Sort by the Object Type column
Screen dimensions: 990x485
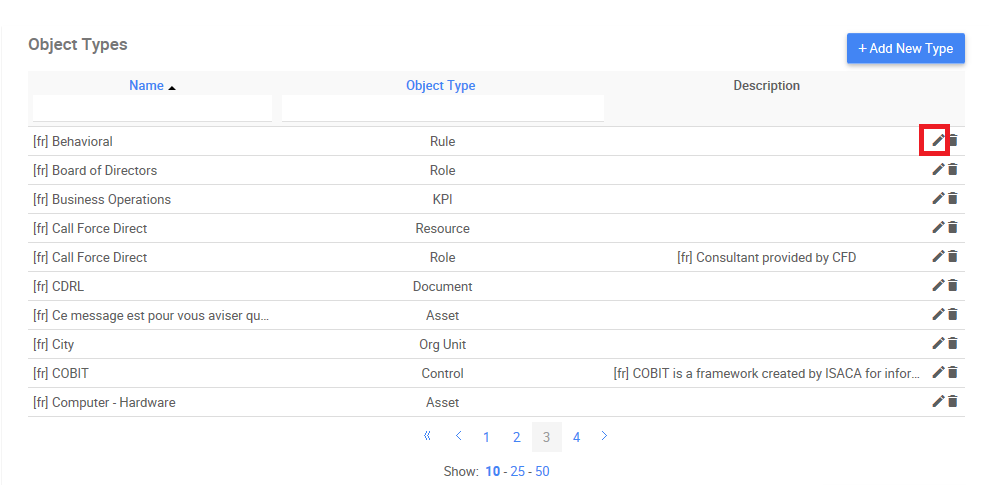tap(440, 86)
